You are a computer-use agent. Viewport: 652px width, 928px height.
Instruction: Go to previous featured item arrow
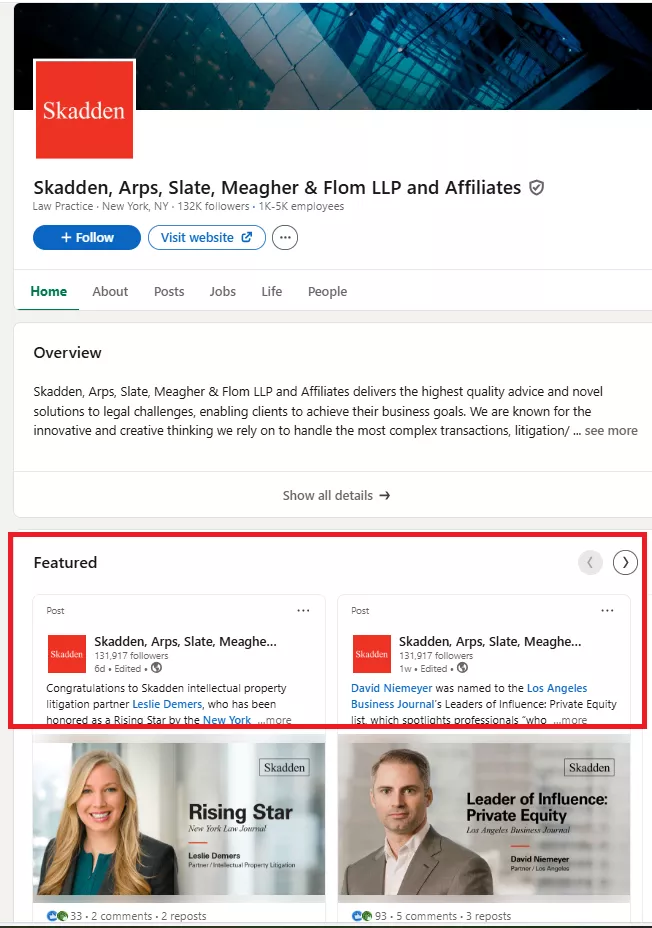pos(590,562)
